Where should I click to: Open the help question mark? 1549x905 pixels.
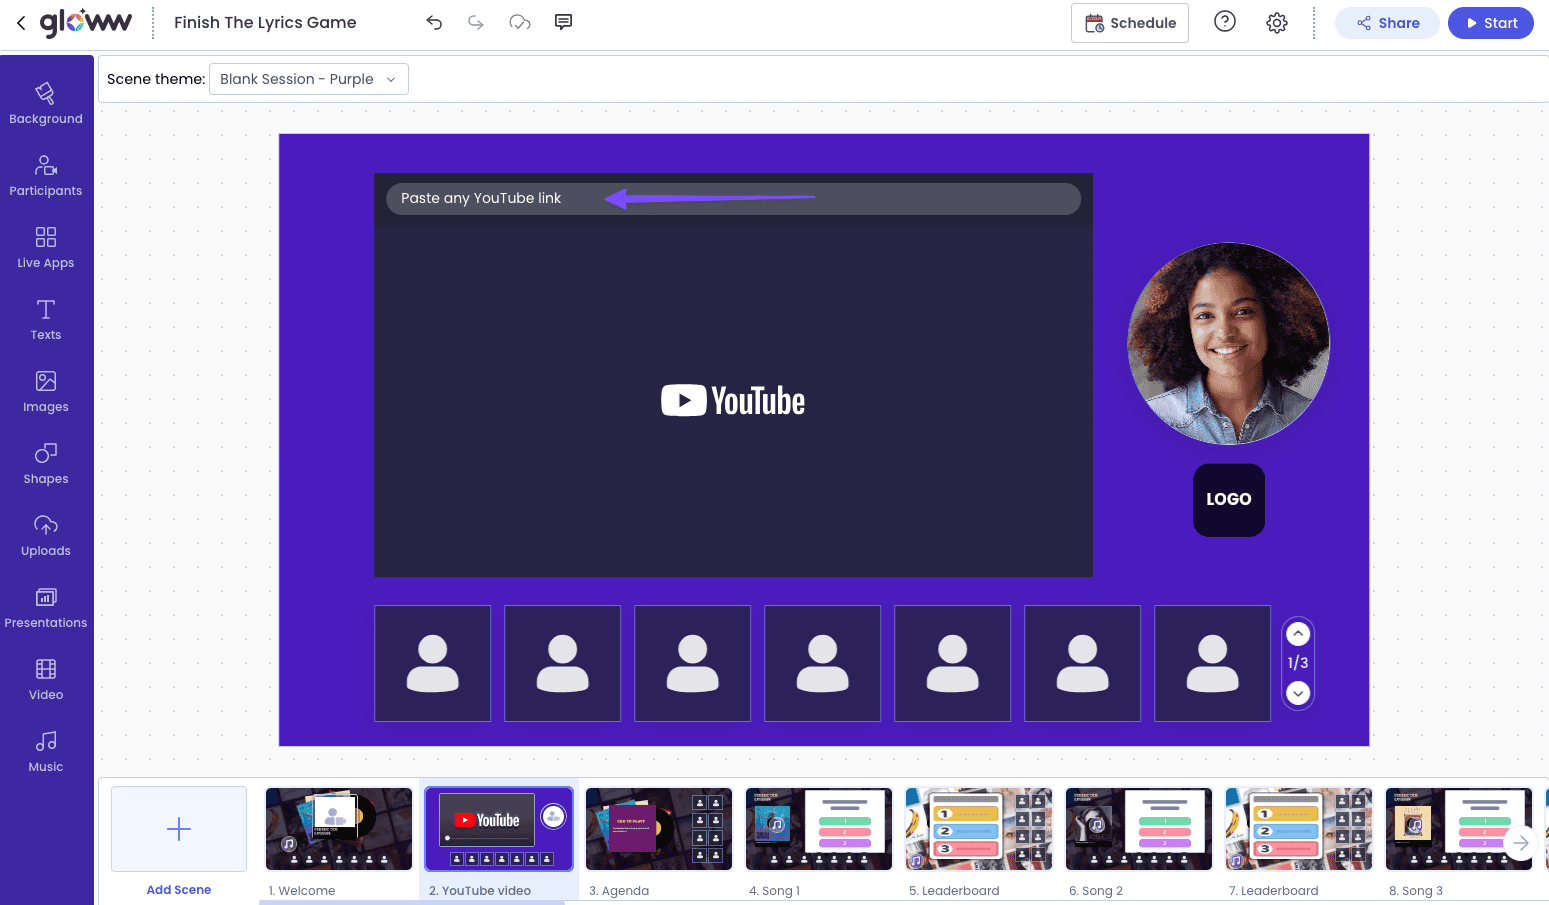[1225, 22]
